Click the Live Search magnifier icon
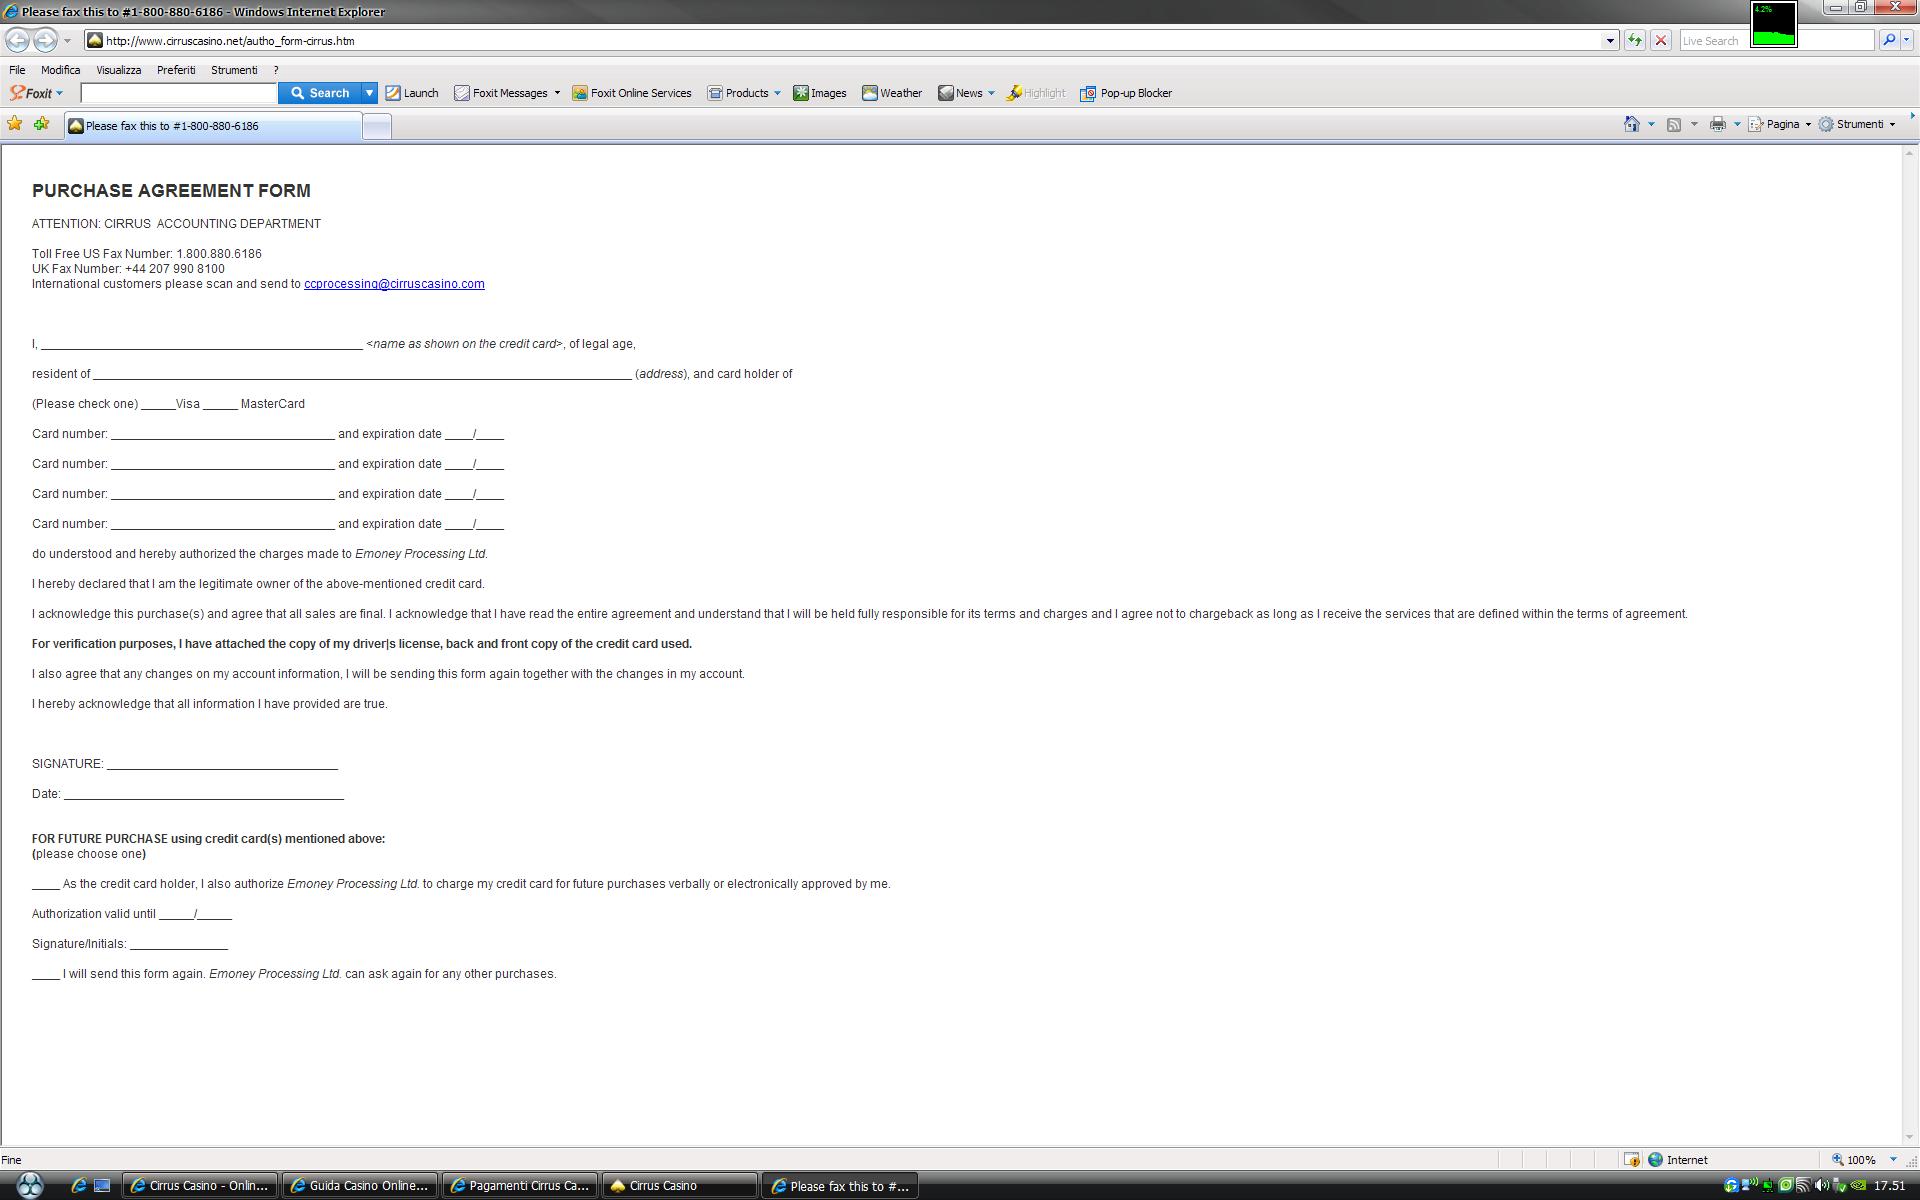The width and height of the screenshot is (1920, 1200). click(1888, 41)
